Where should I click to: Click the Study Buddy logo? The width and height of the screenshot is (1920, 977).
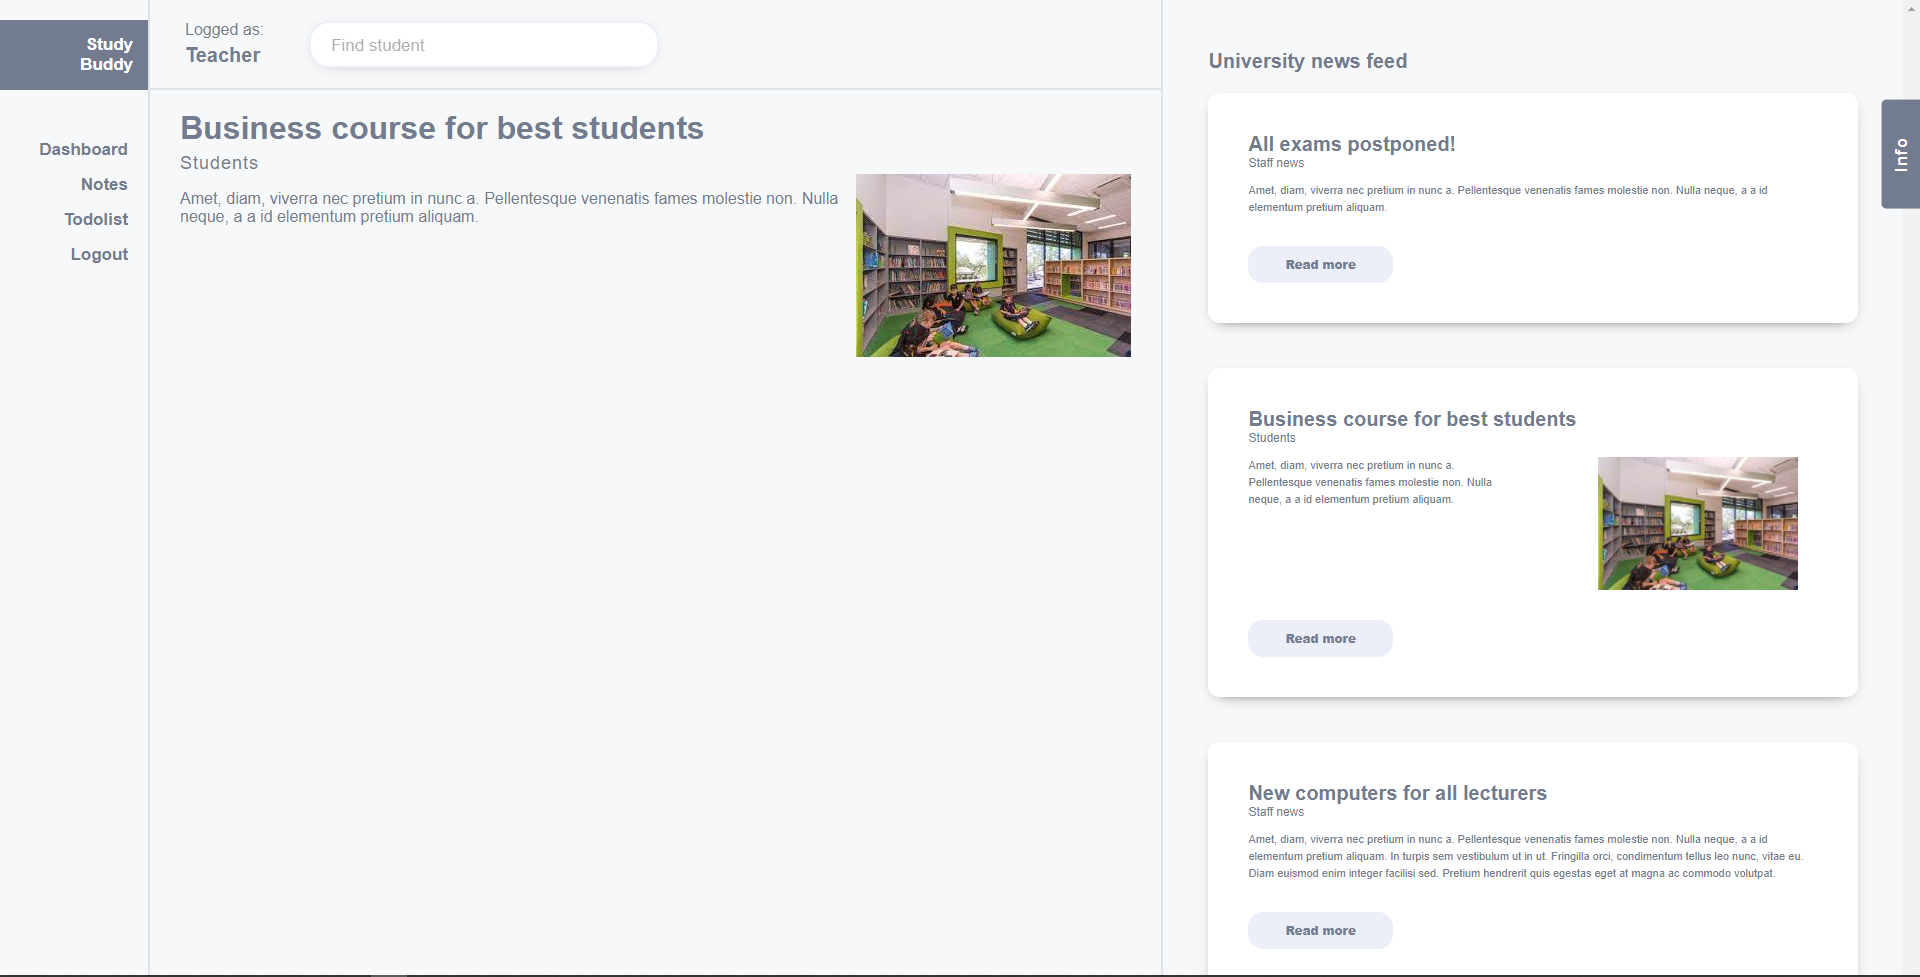click(x=106, y=54)
